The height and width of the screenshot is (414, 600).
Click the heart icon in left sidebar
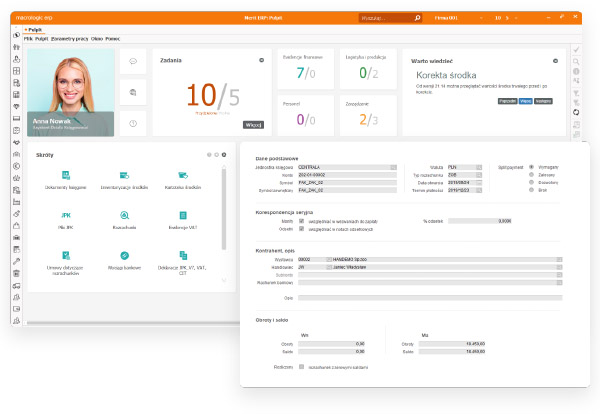(x=16, y=106)
